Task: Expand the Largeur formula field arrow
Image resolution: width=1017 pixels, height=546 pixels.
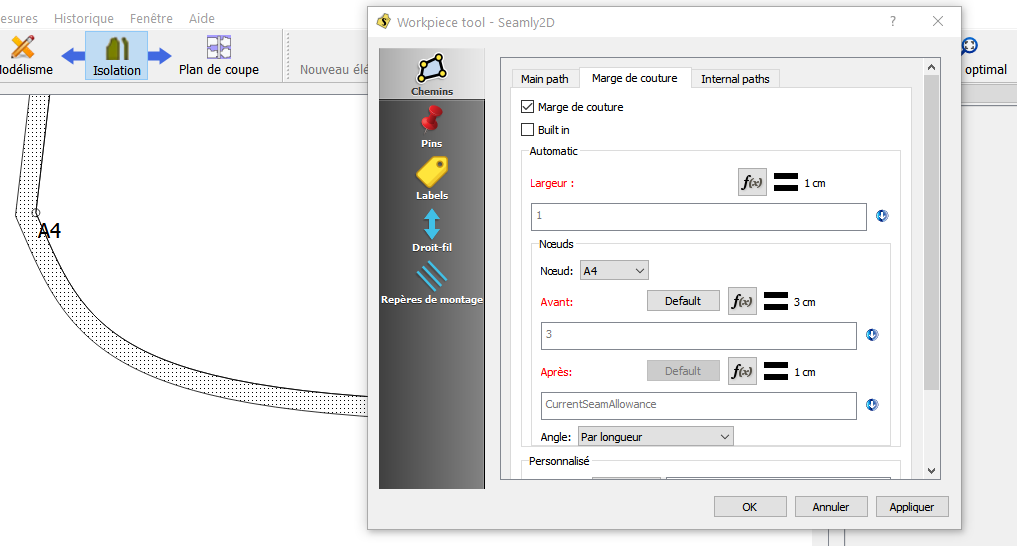Action: coord(882,216)
